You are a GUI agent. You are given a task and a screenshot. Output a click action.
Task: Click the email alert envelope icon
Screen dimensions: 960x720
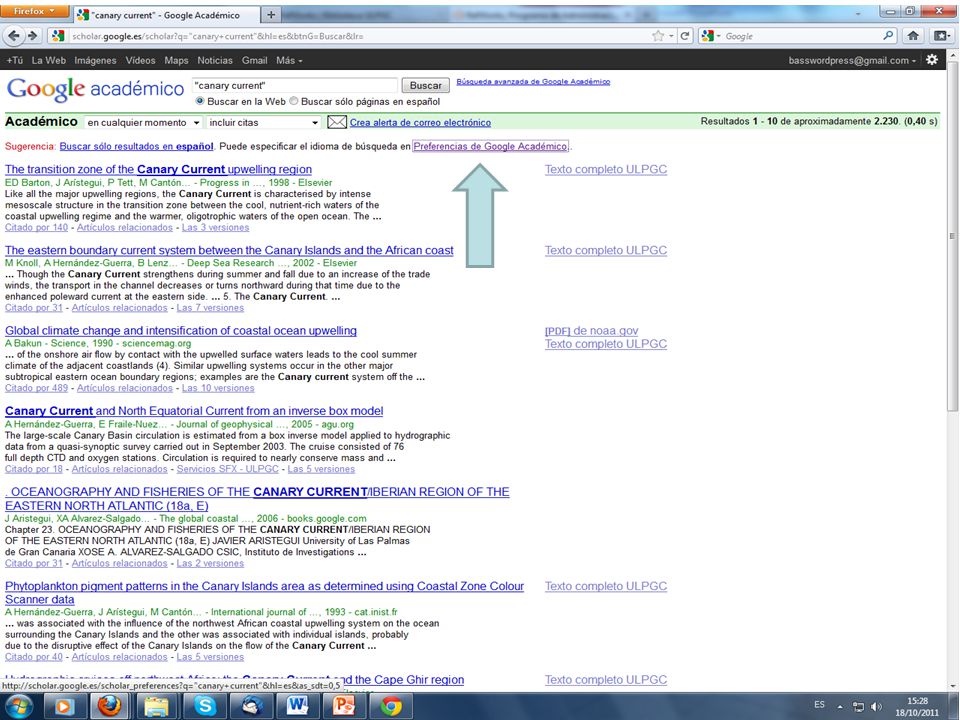pyautogui.click(x=337, y=122)
